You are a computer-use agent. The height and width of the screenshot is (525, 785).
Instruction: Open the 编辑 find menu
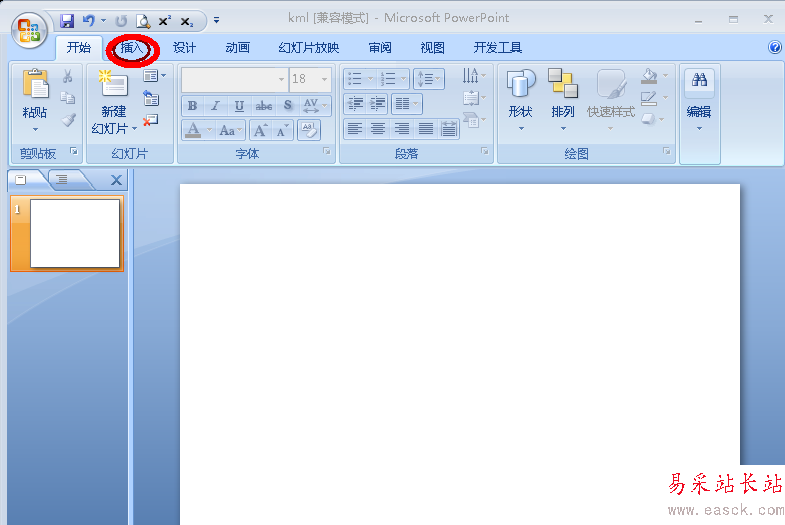pos(699,101)
